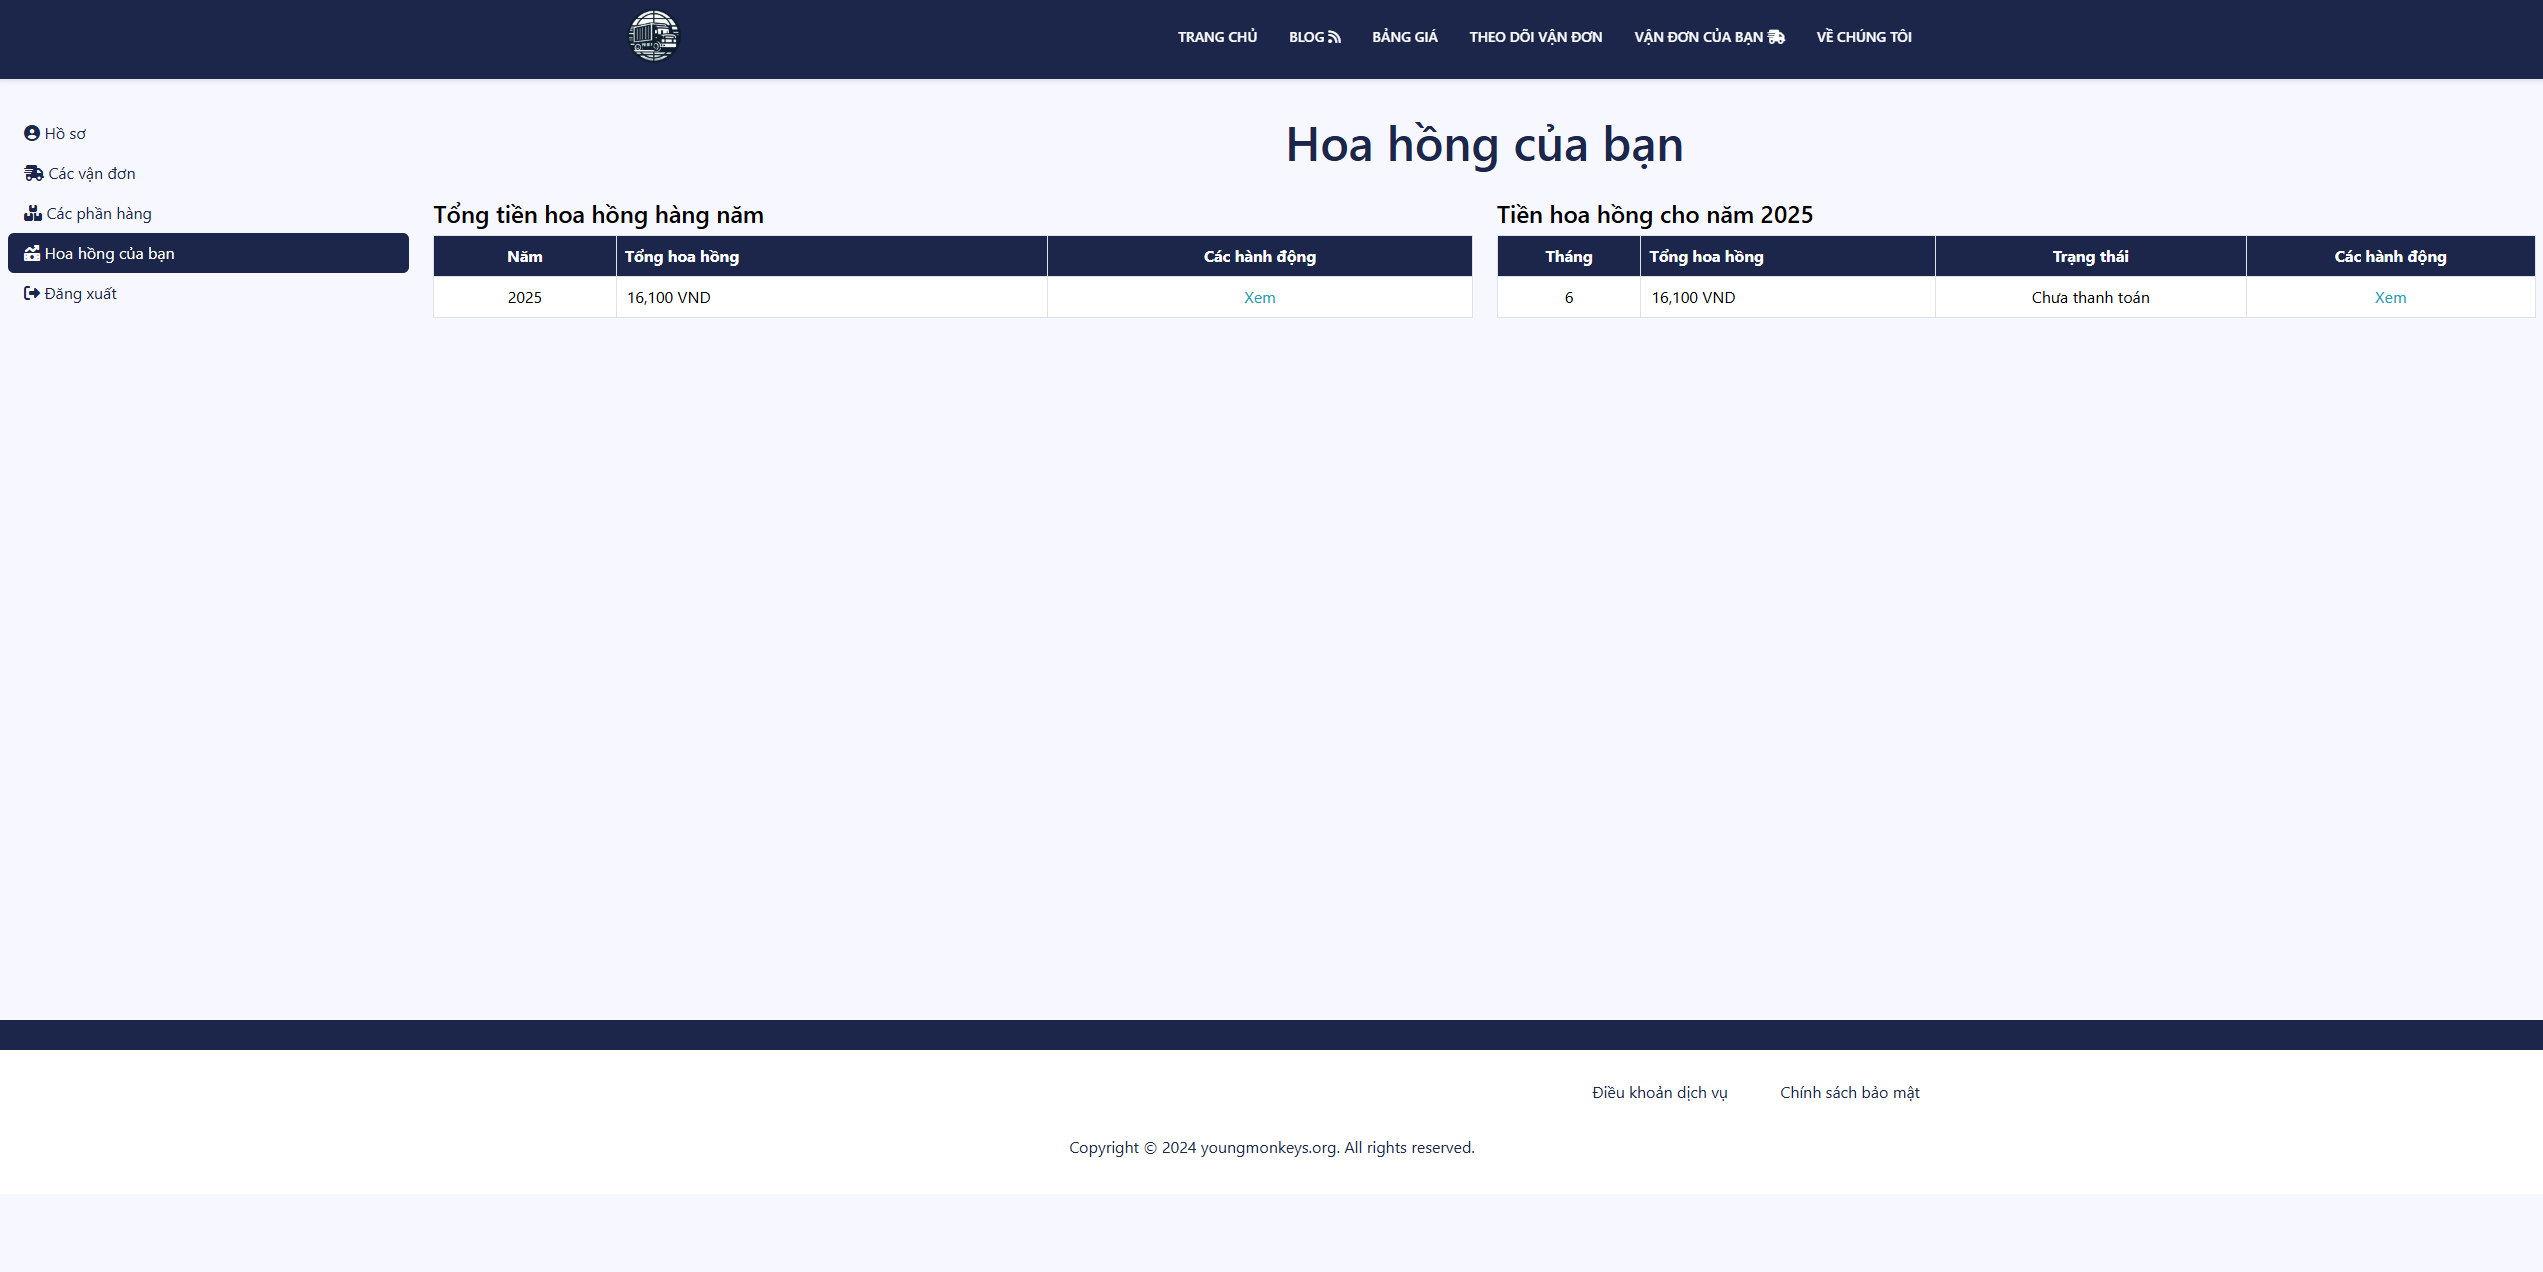Select Hồ sơ in the sidebar
The image size is (2543, 1272).
point(208,133)
